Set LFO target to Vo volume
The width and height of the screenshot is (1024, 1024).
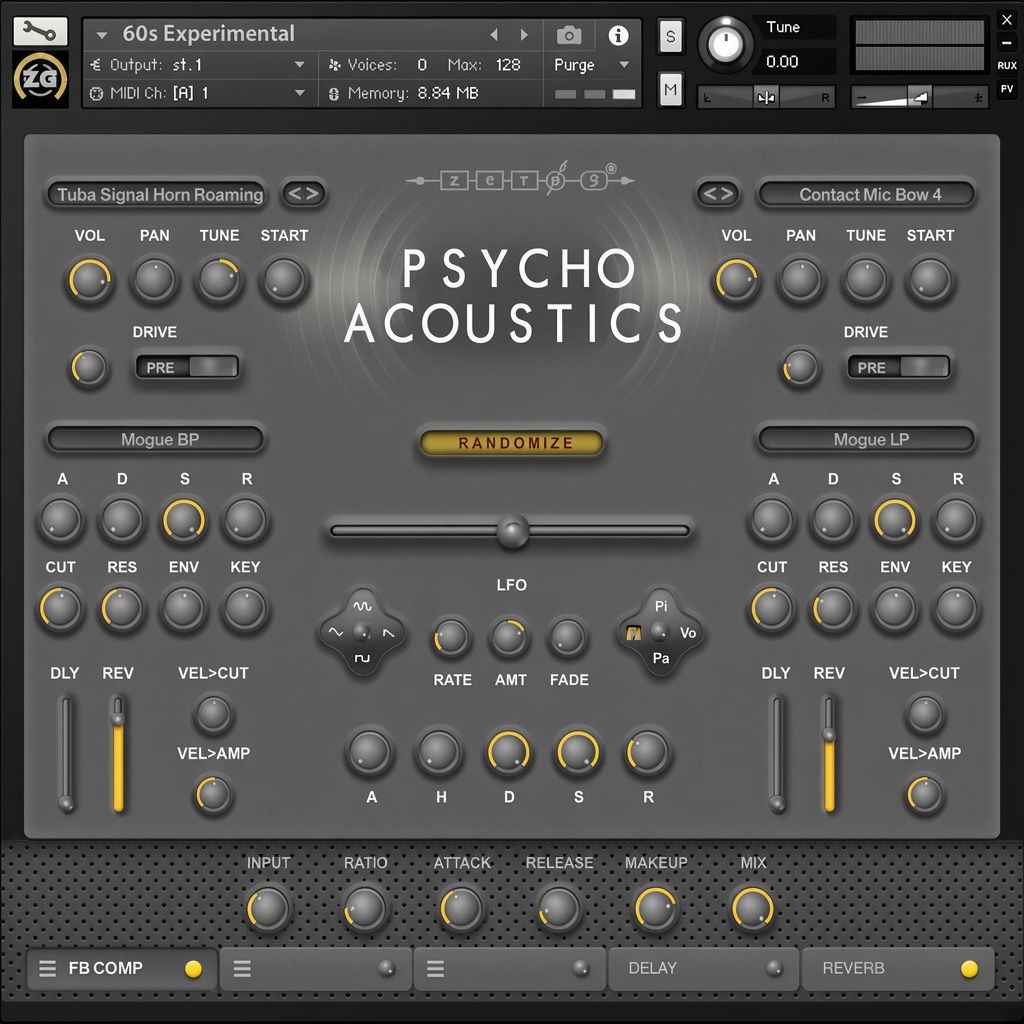pos(688,633)
